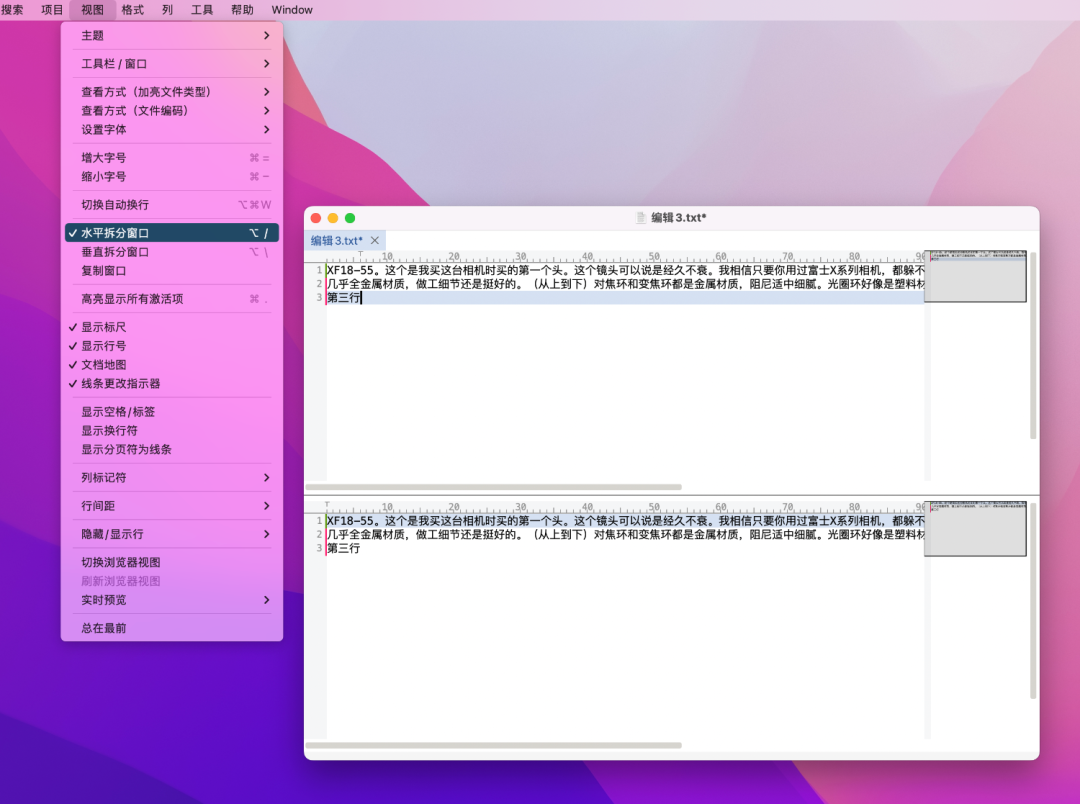This screenshot has height=804, width=1080.
Task: Open the 帮助 menu
Action: point(242,10)
